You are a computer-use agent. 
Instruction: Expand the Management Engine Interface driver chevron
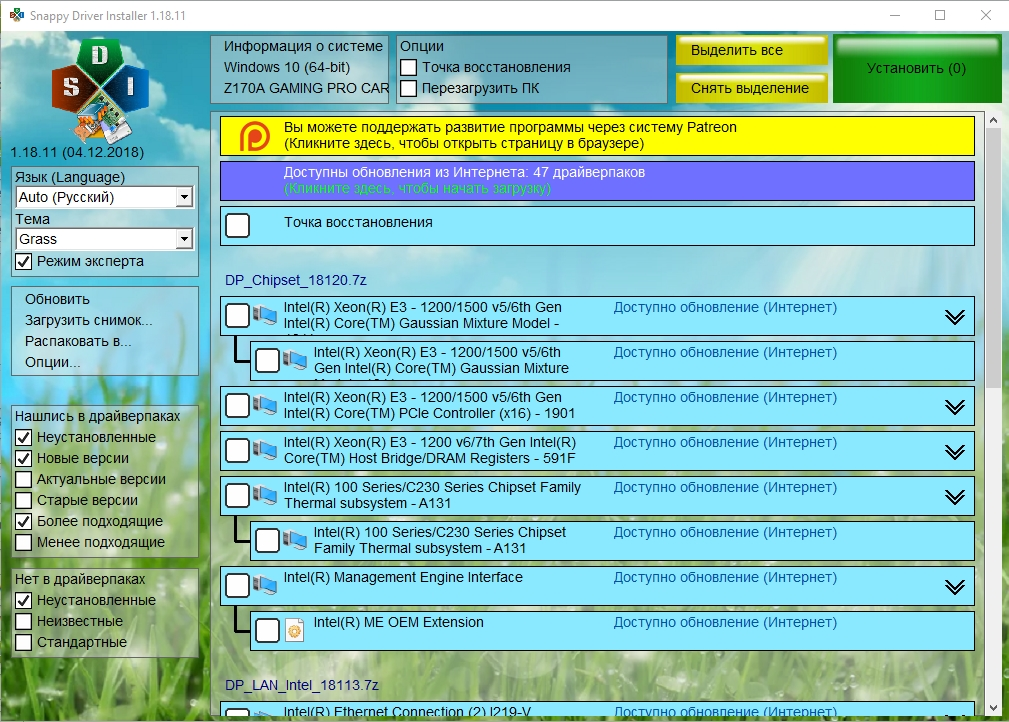[954, 586]
